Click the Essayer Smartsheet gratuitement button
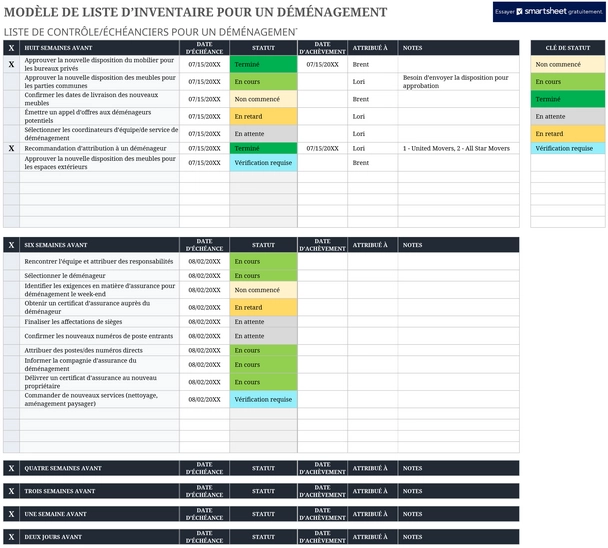Screen dimensions: 608x548 [549, 12]
